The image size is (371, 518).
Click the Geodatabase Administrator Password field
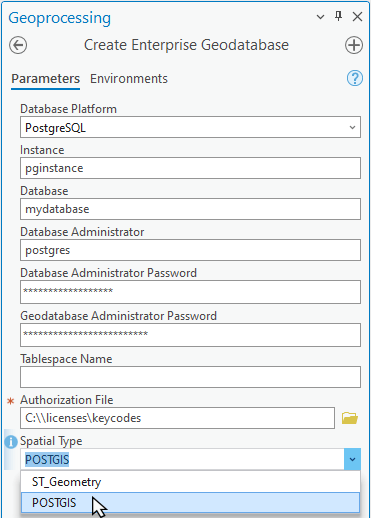pyautogui.click(x=190, y=335)
